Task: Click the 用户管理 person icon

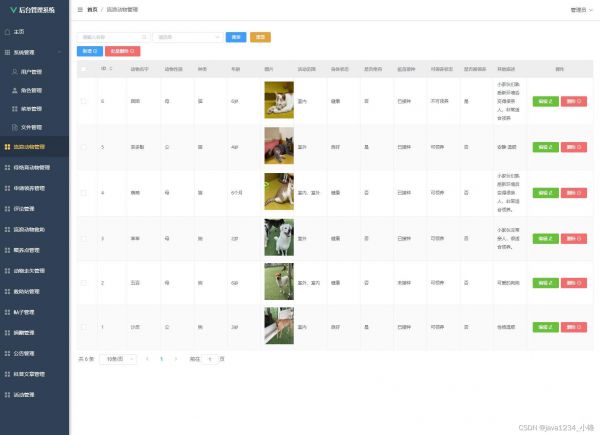Action: (x=15, y=72)
